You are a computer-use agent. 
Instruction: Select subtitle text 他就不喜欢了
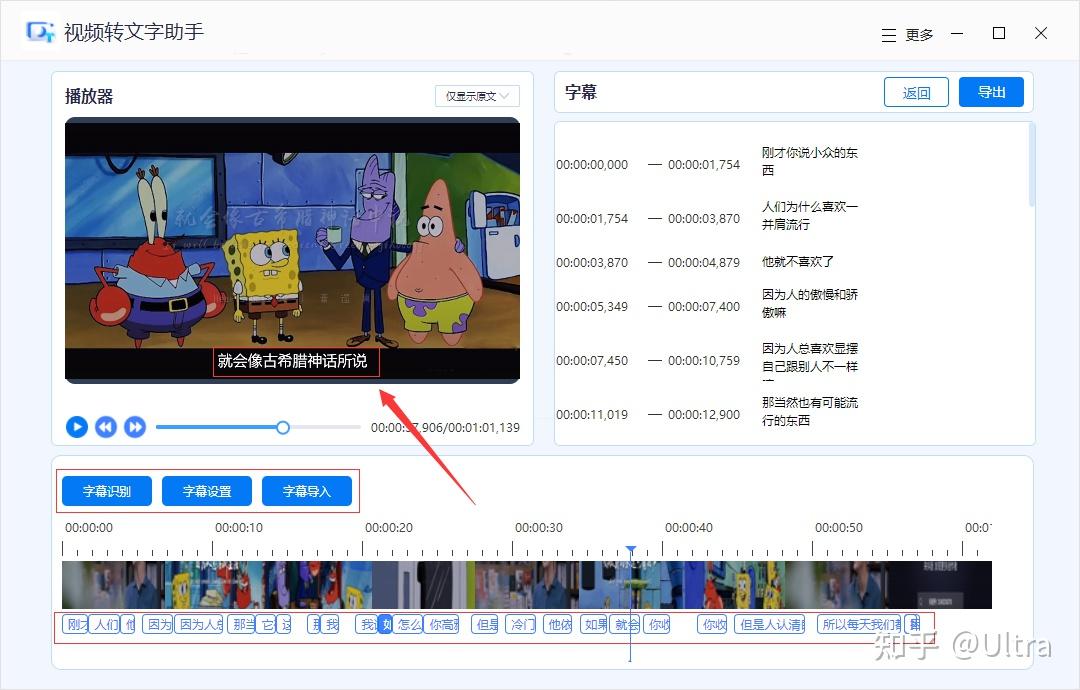tap(798, 262)
